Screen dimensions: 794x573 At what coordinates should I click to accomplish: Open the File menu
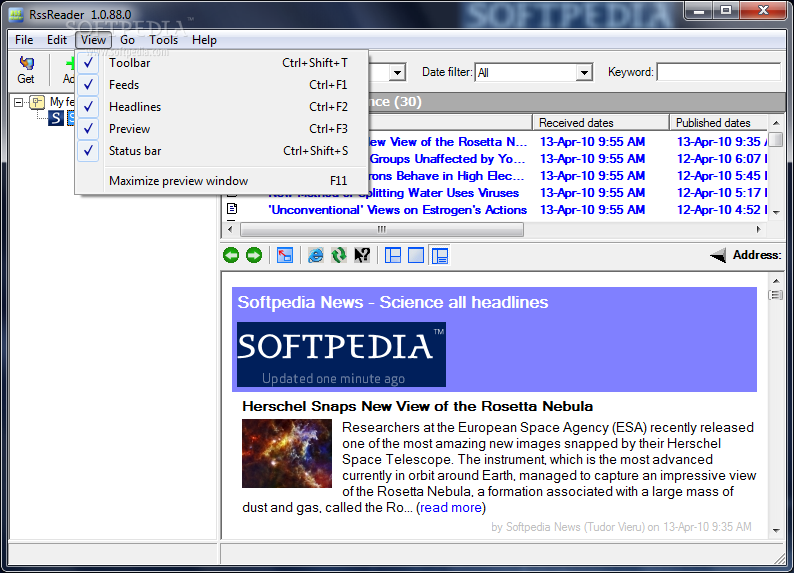[24, 40]
